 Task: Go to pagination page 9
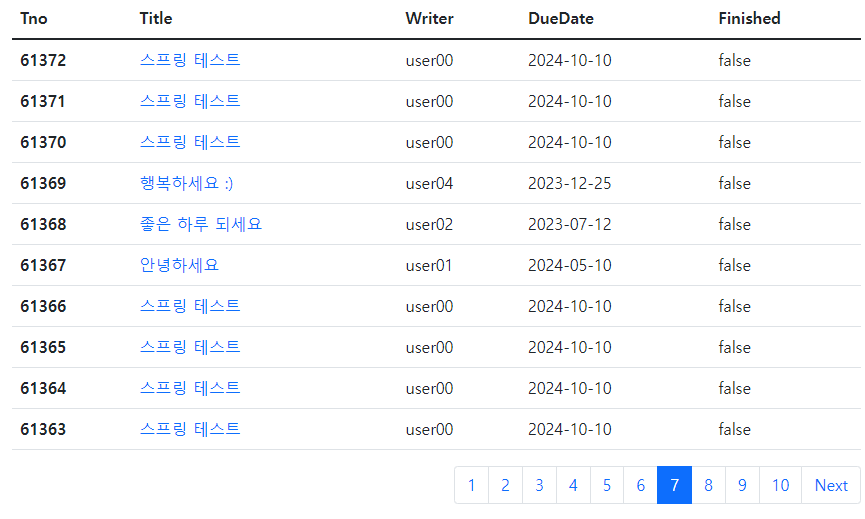tap(743, 485)
